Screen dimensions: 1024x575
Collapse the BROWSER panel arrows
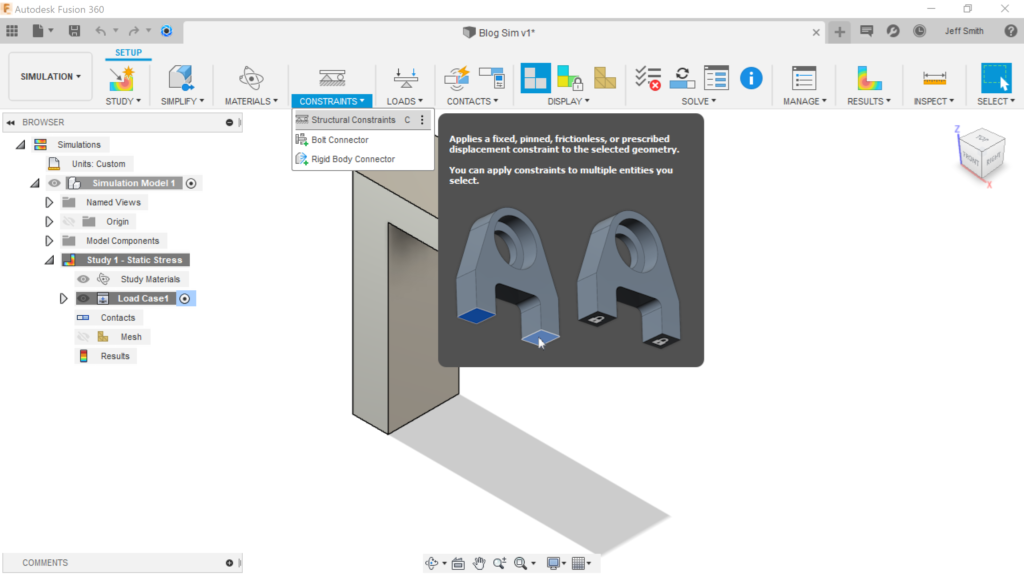coord(10,122)
